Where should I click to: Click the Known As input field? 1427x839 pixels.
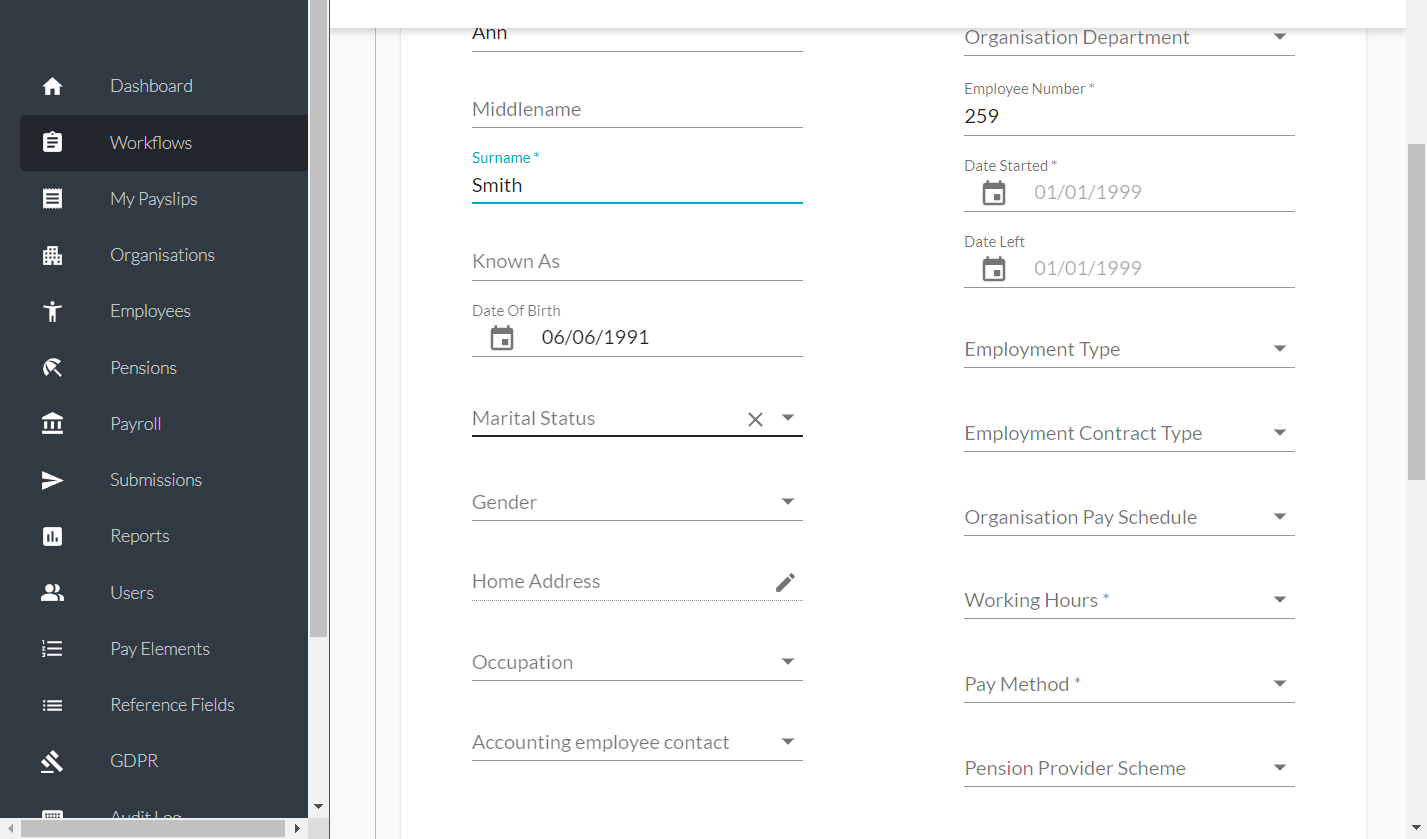click(x=637, y=261)
